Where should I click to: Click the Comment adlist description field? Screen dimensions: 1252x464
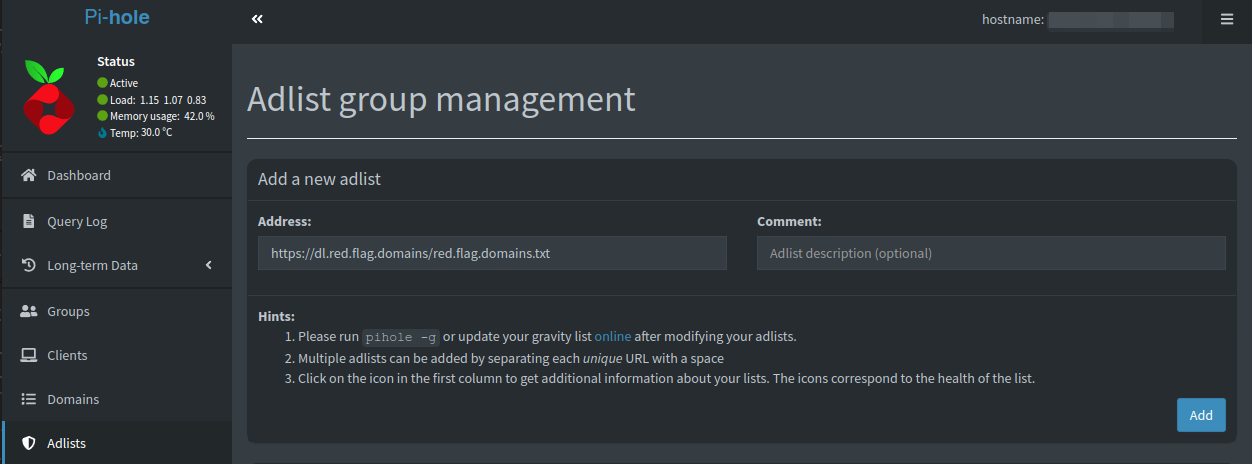coord(991,253)
